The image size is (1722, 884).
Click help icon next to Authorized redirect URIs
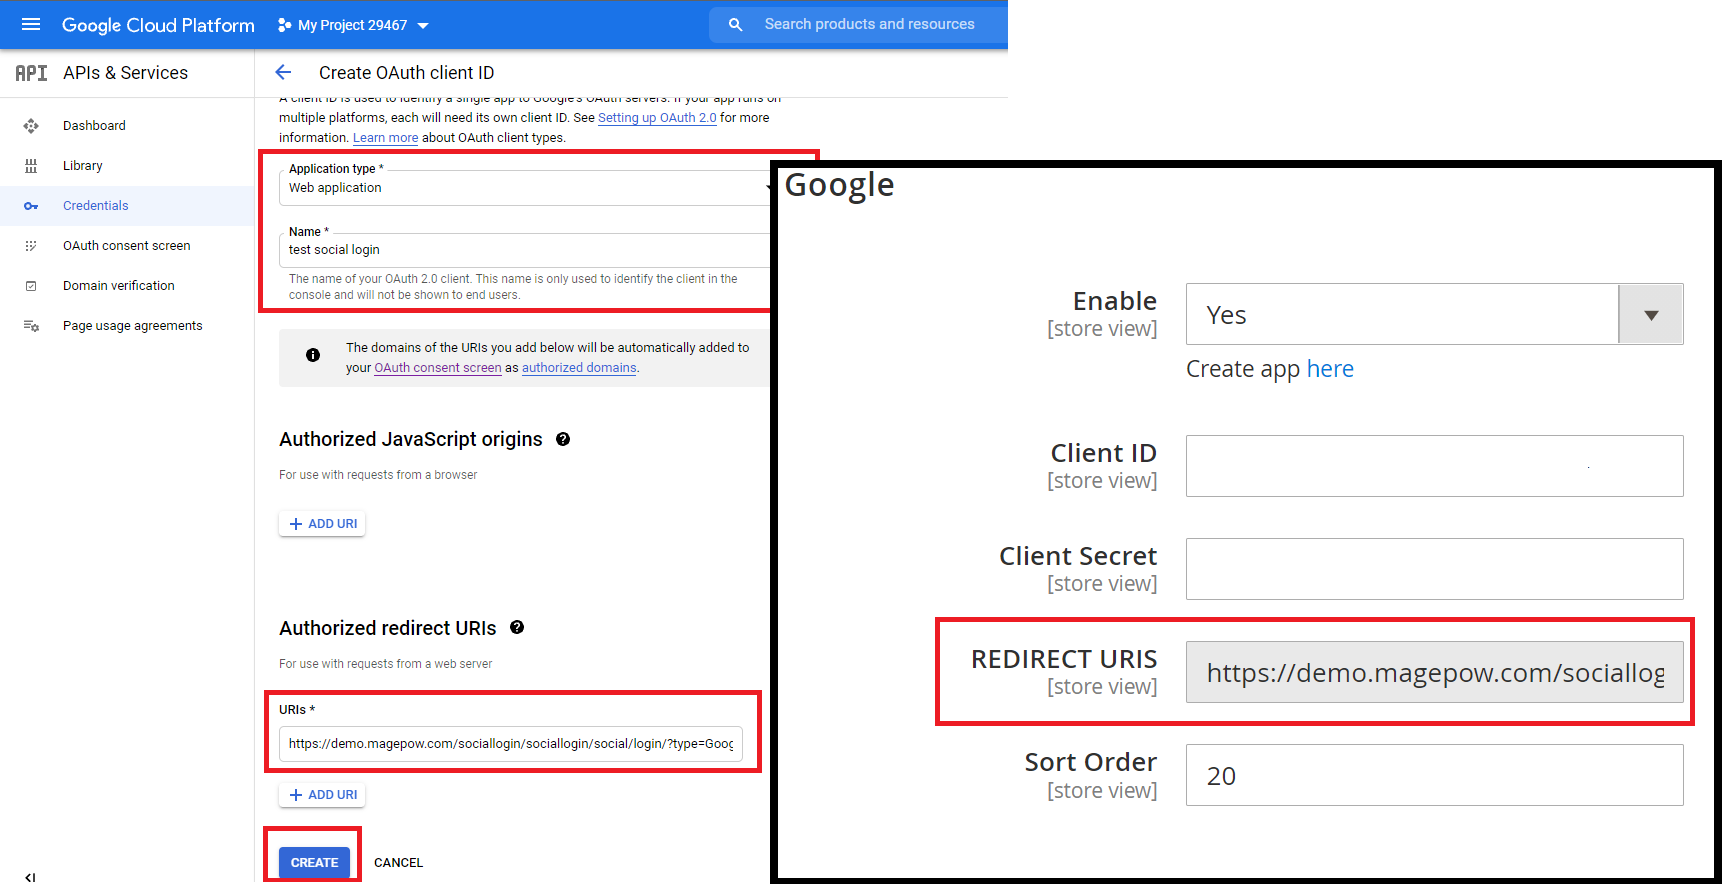coord(517,627)
